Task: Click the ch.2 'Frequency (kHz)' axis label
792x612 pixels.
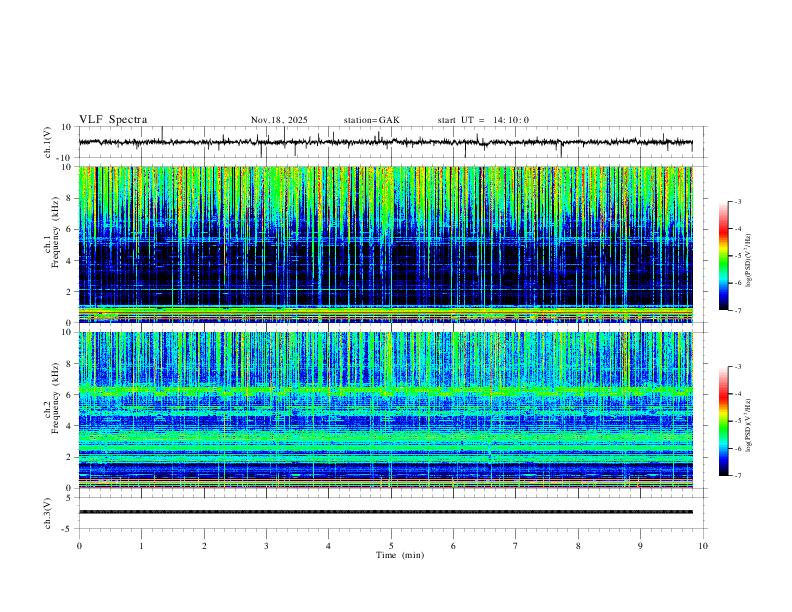Action: pyautogui.click(x=55, y=398)
